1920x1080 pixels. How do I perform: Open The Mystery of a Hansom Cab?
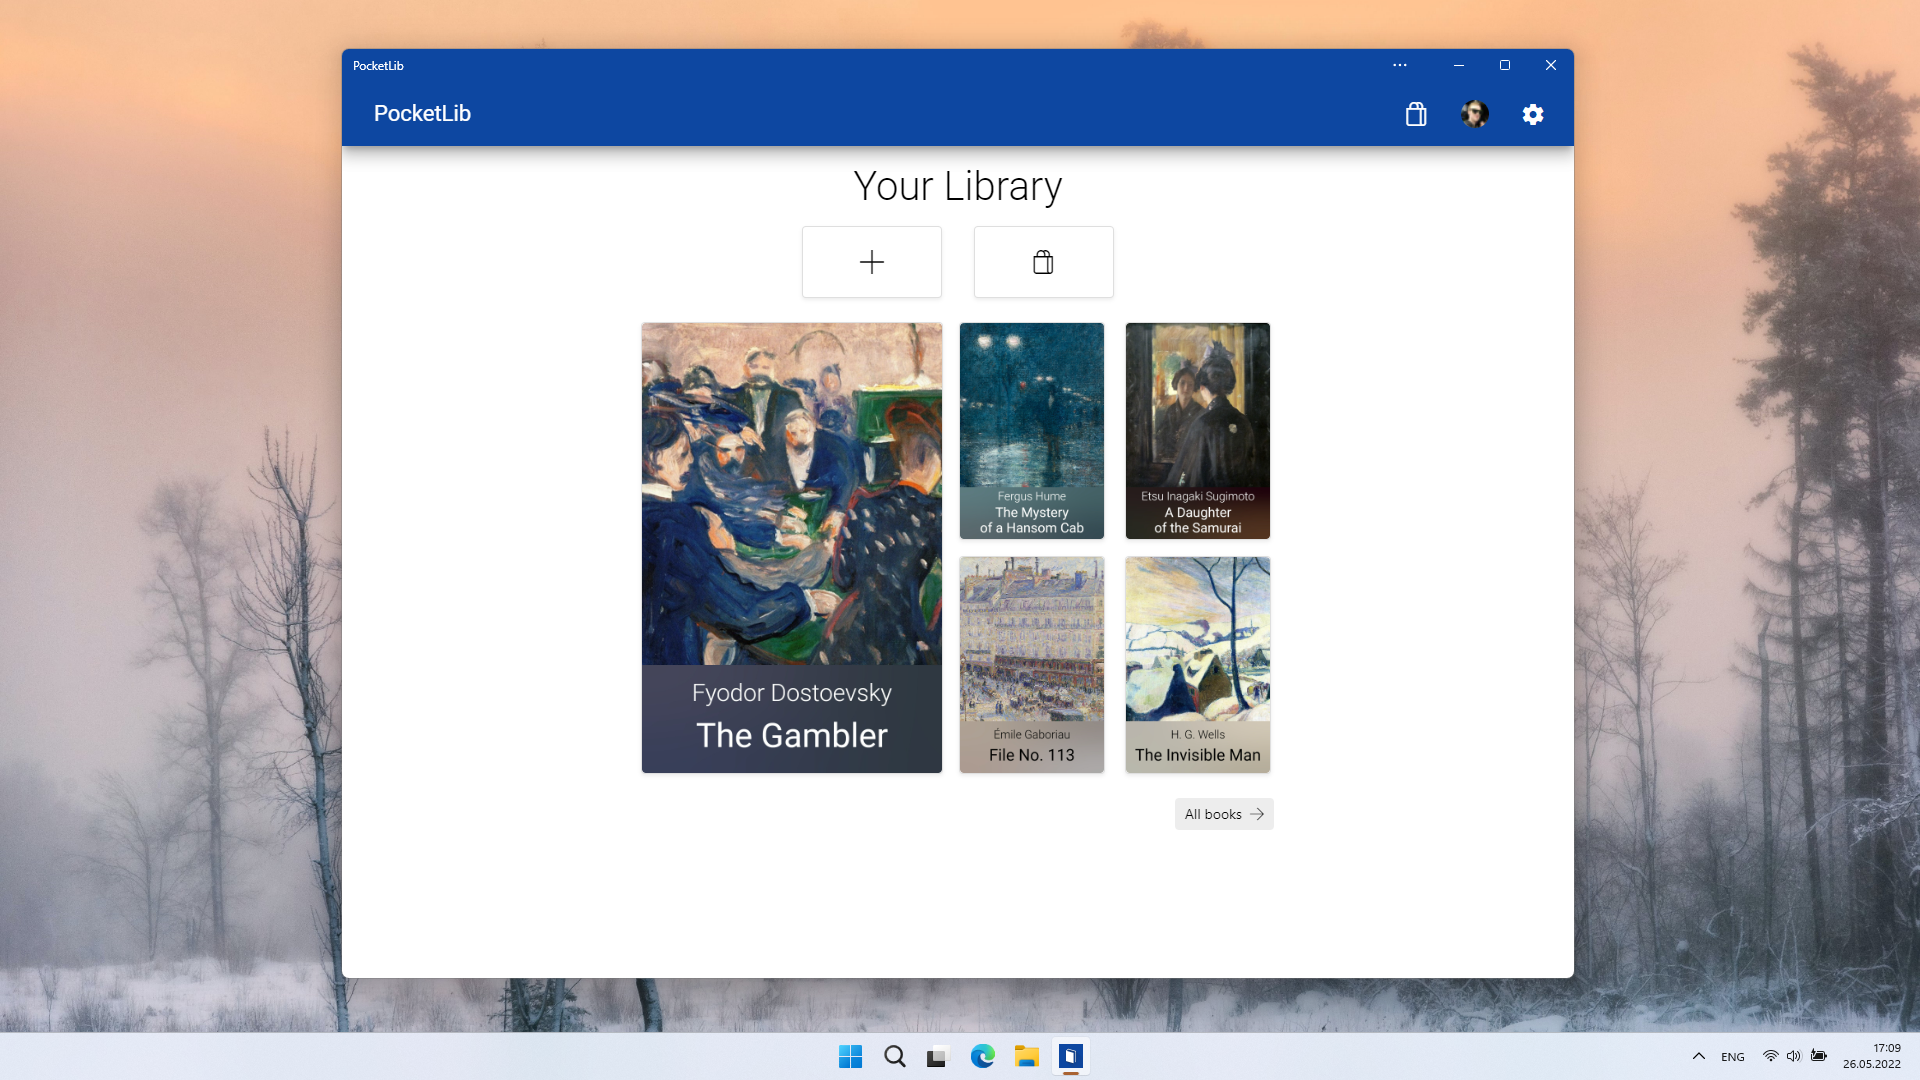pos(1031,430)
